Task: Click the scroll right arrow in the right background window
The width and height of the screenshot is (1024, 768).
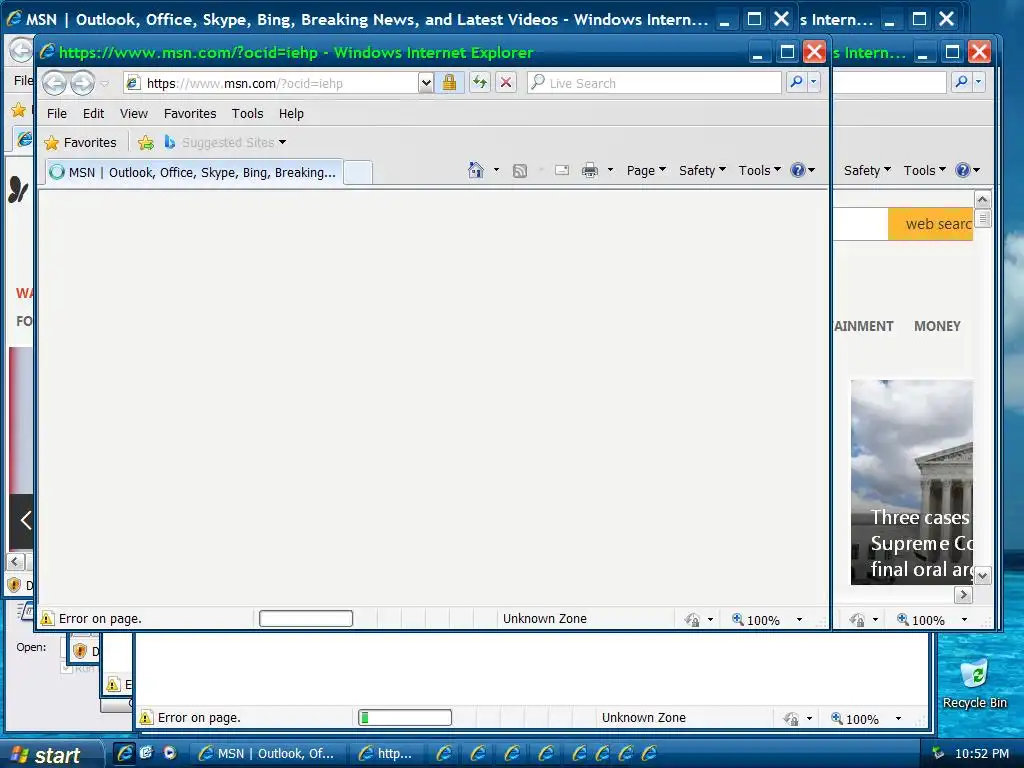Action: click(963, 594)
